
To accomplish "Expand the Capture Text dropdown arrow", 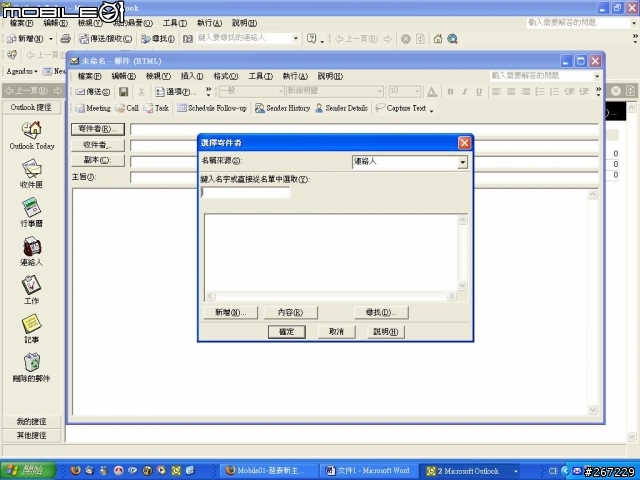I will coord(431,109).
